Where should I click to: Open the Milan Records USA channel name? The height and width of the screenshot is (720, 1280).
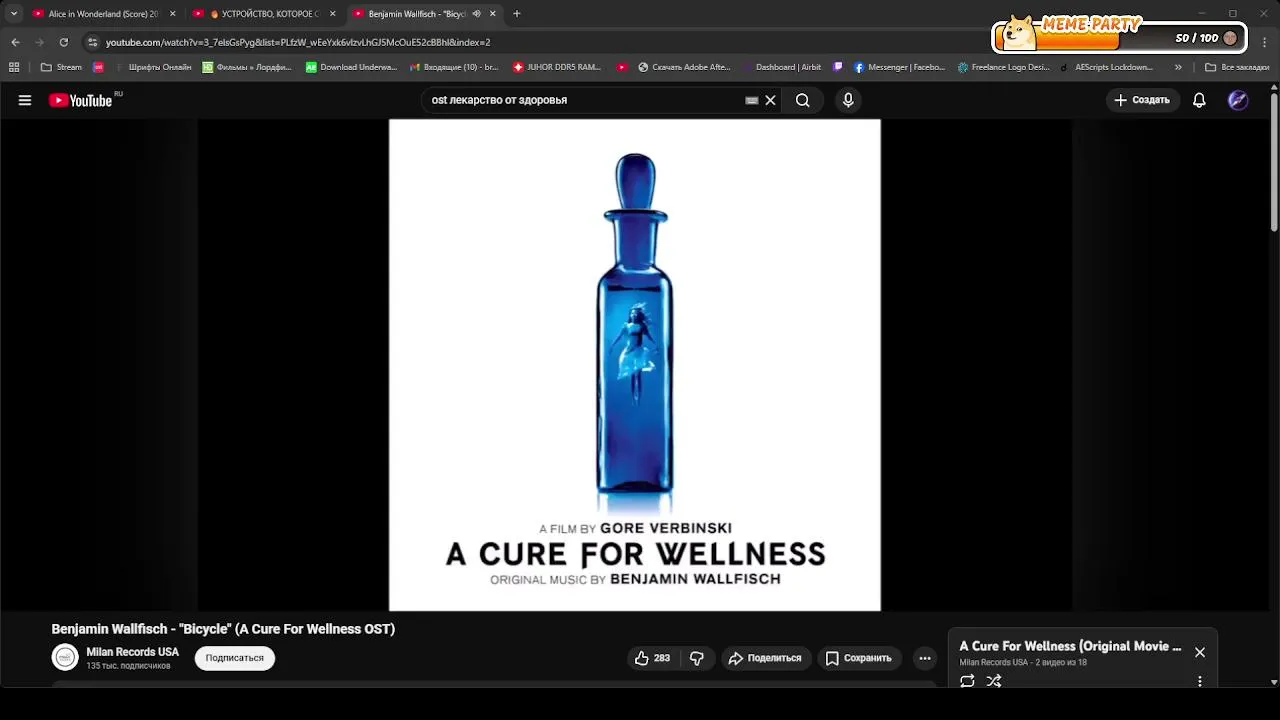132,652
